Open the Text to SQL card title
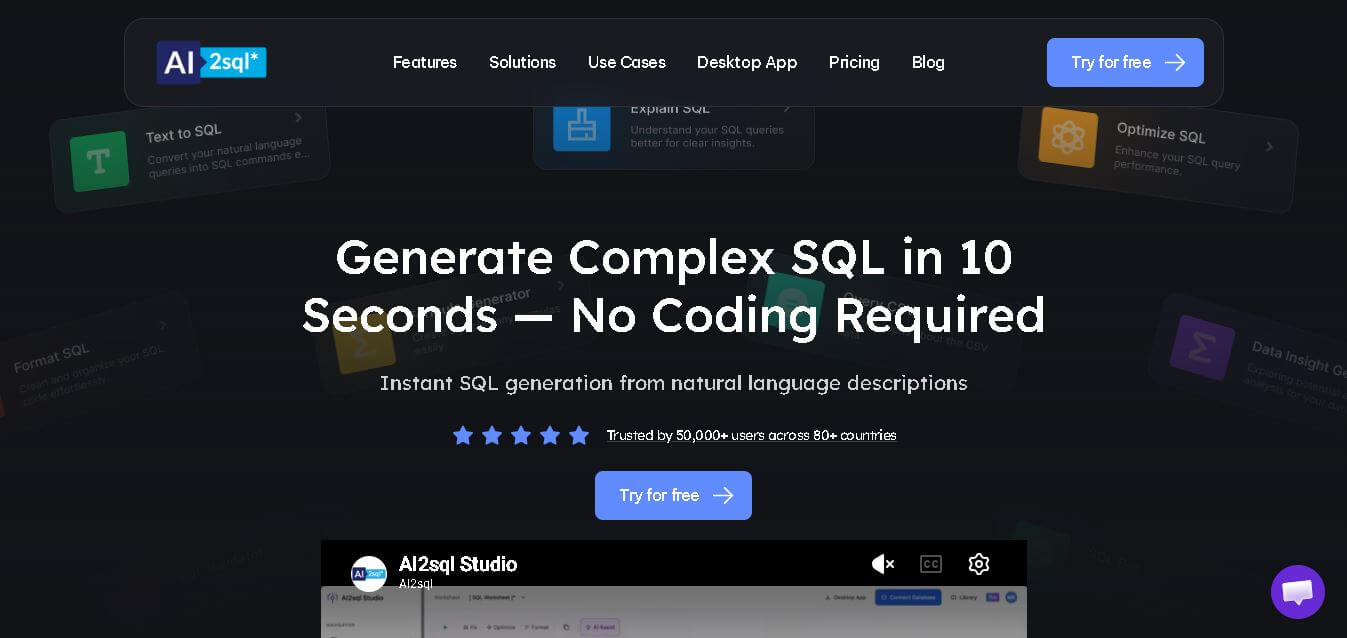 coord(184,133)
